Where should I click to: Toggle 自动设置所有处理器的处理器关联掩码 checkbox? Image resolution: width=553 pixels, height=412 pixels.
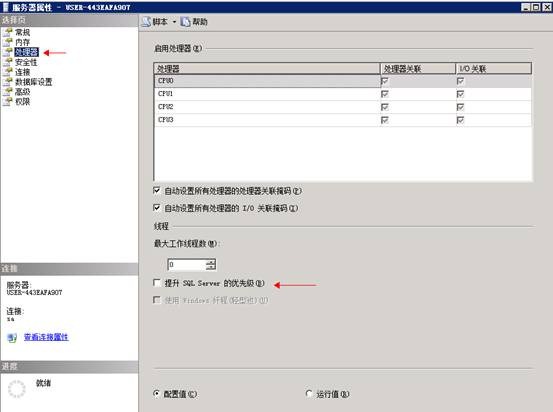(x=157, y=191)
